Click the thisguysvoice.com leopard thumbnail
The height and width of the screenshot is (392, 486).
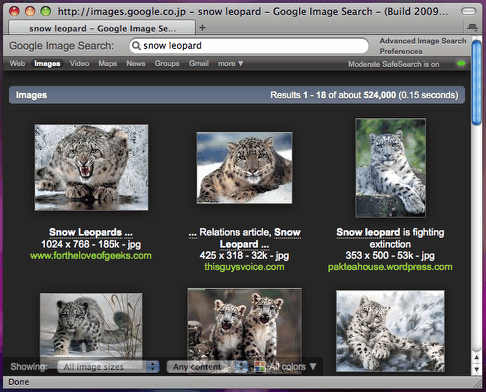[244, 168]
